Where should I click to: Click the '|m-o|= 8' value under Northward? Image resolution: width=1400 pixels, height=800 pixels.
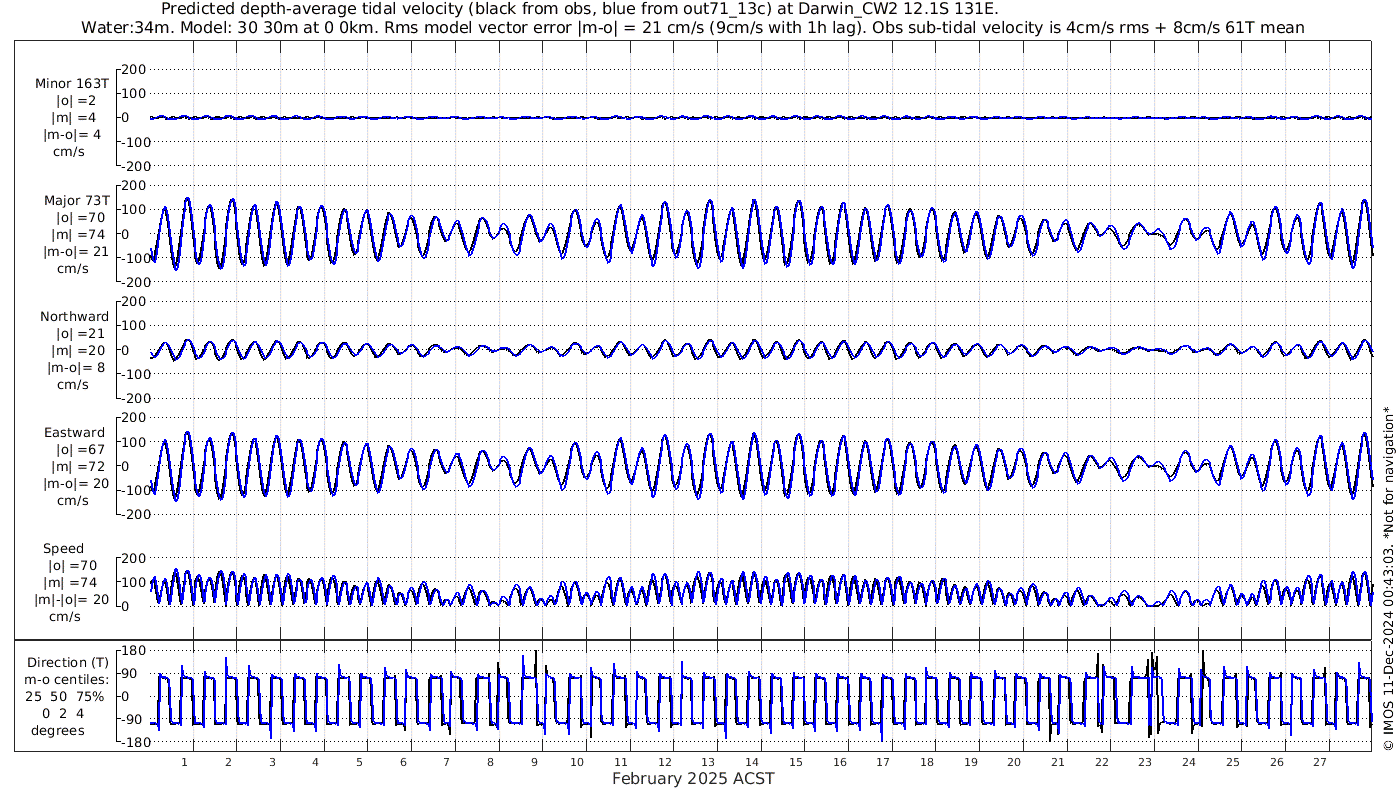point(75,367)
